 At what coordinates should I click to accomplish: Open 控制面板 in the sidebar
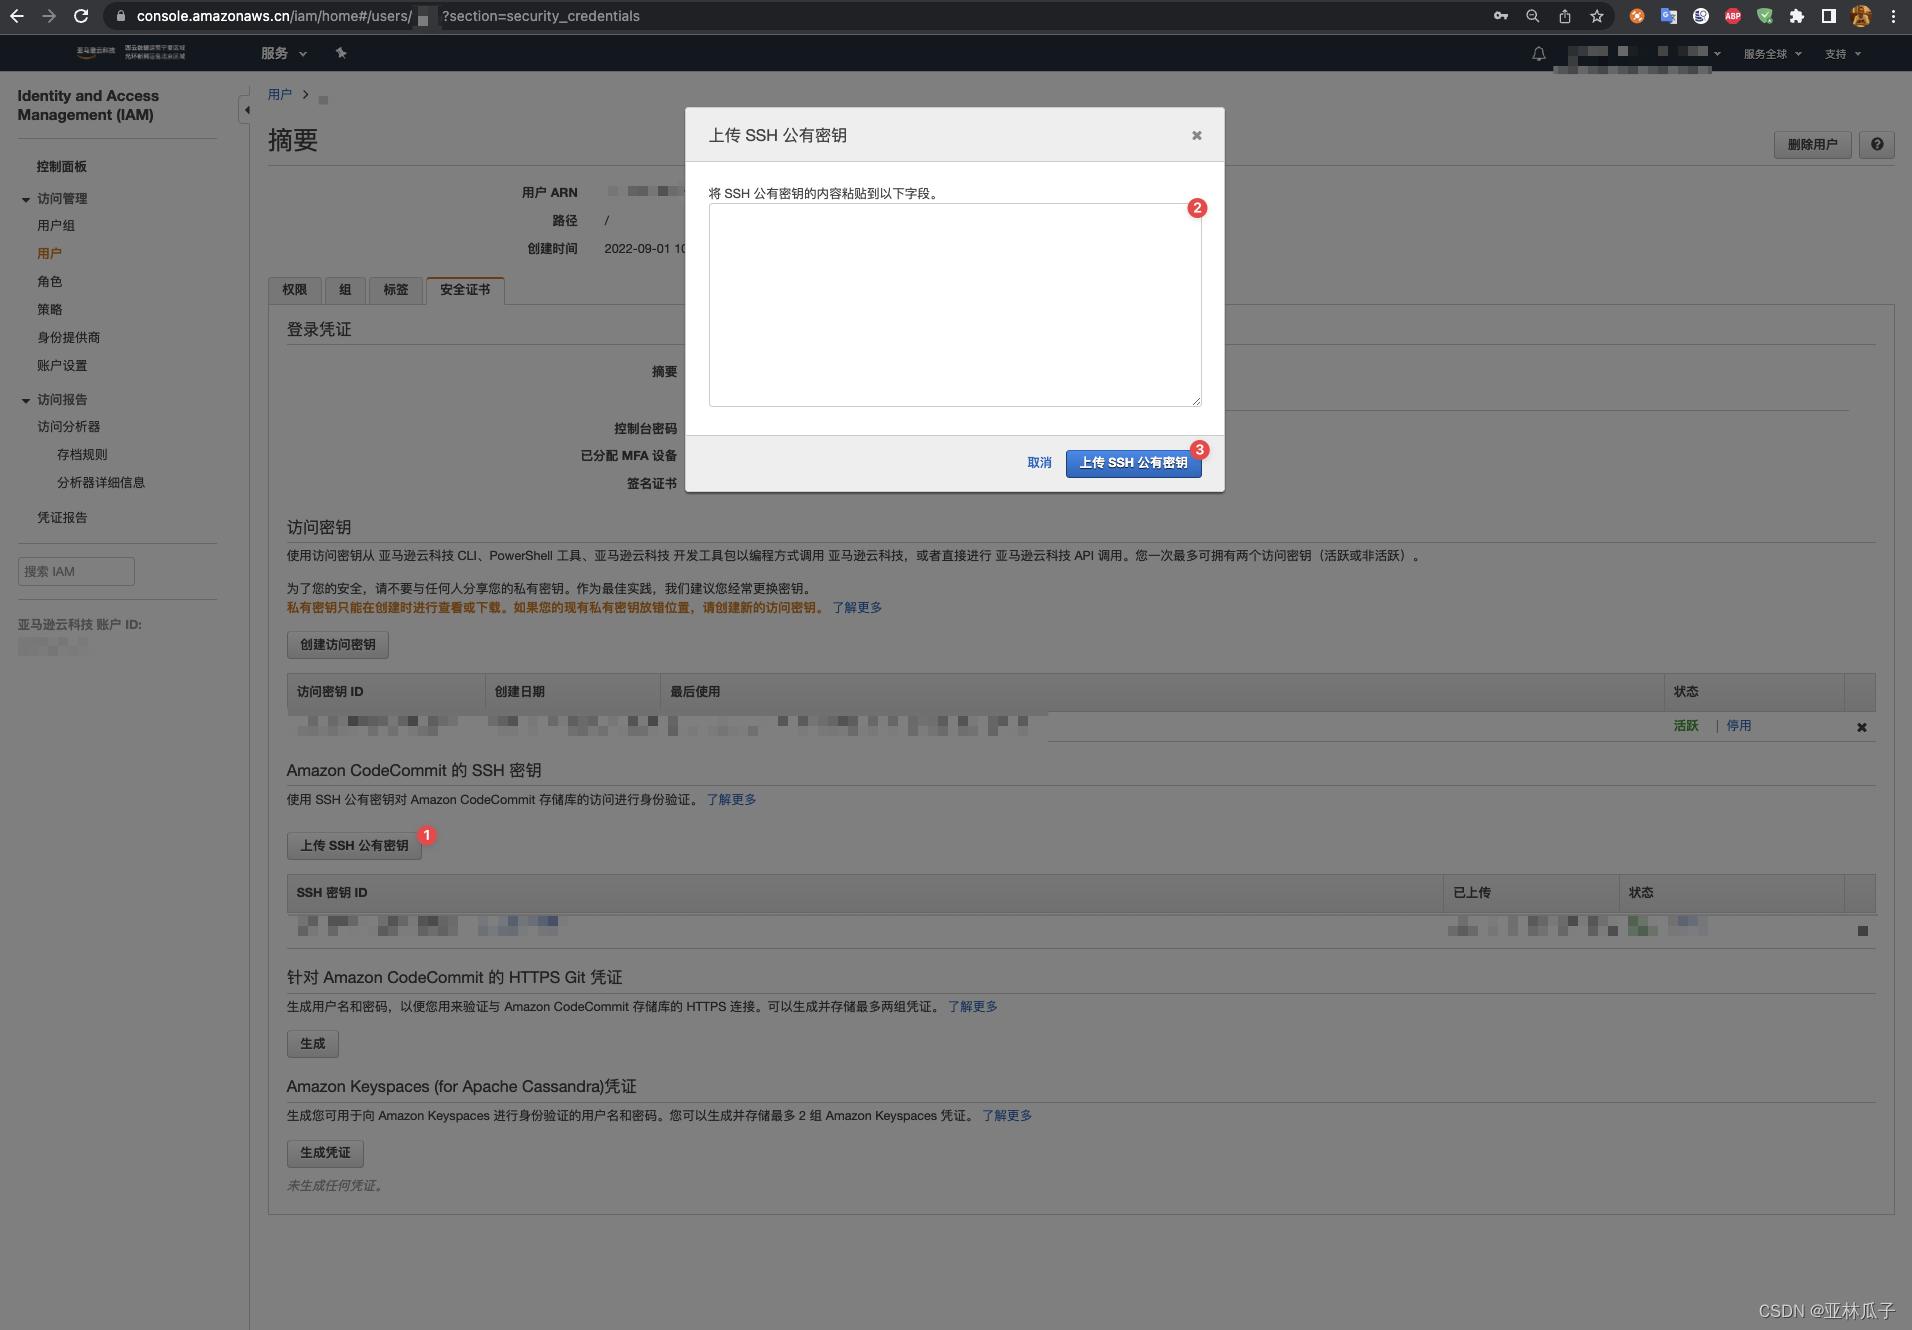click(x=62, y=167)
